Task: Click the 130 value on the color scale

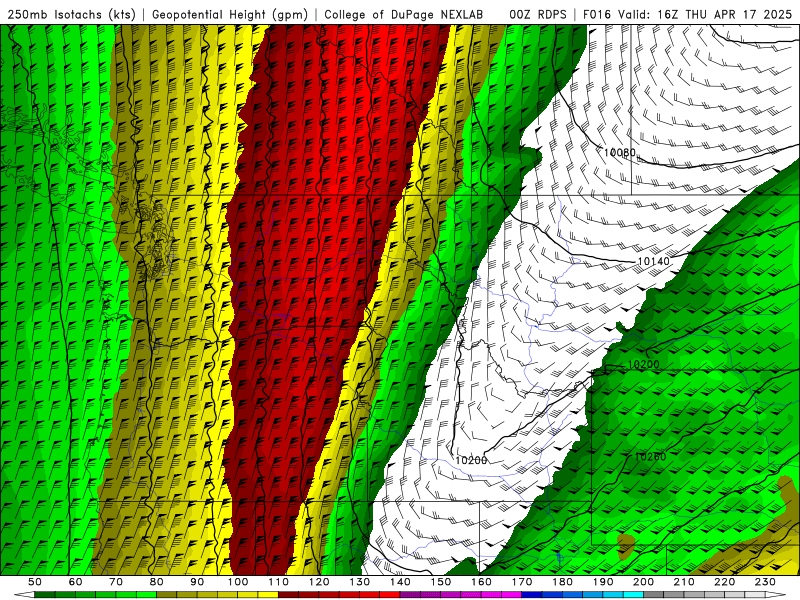Action: [360, 582]
